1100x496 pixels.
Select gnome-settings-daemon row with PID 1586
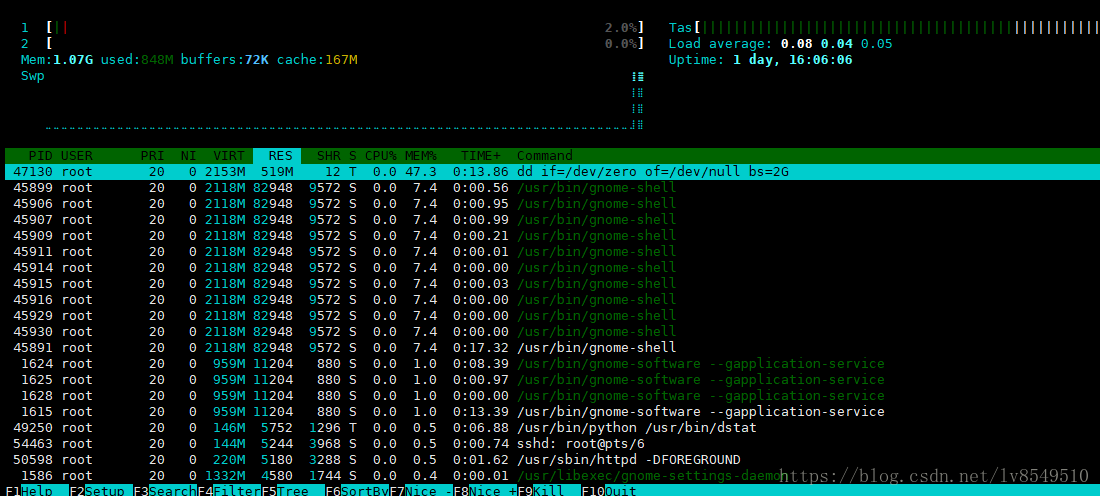pyautogui.click(x=552, y=476)
